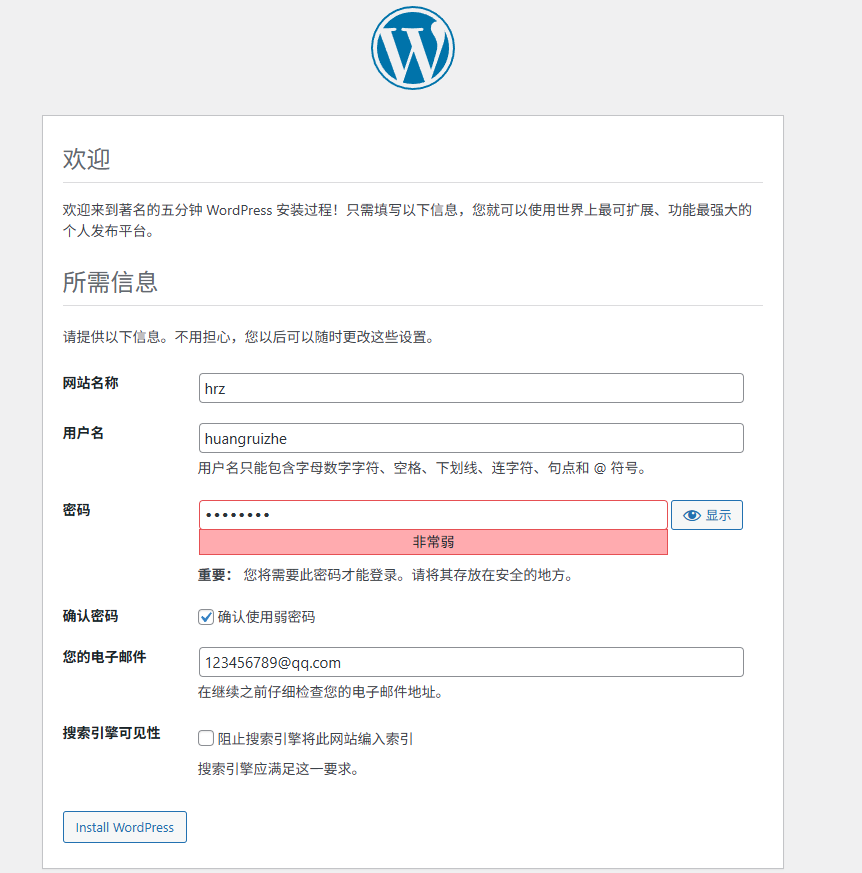This screenshot has width=862, height=873.
Task: Click the email field with 123456789@qq.com
Action: [471, 662]
